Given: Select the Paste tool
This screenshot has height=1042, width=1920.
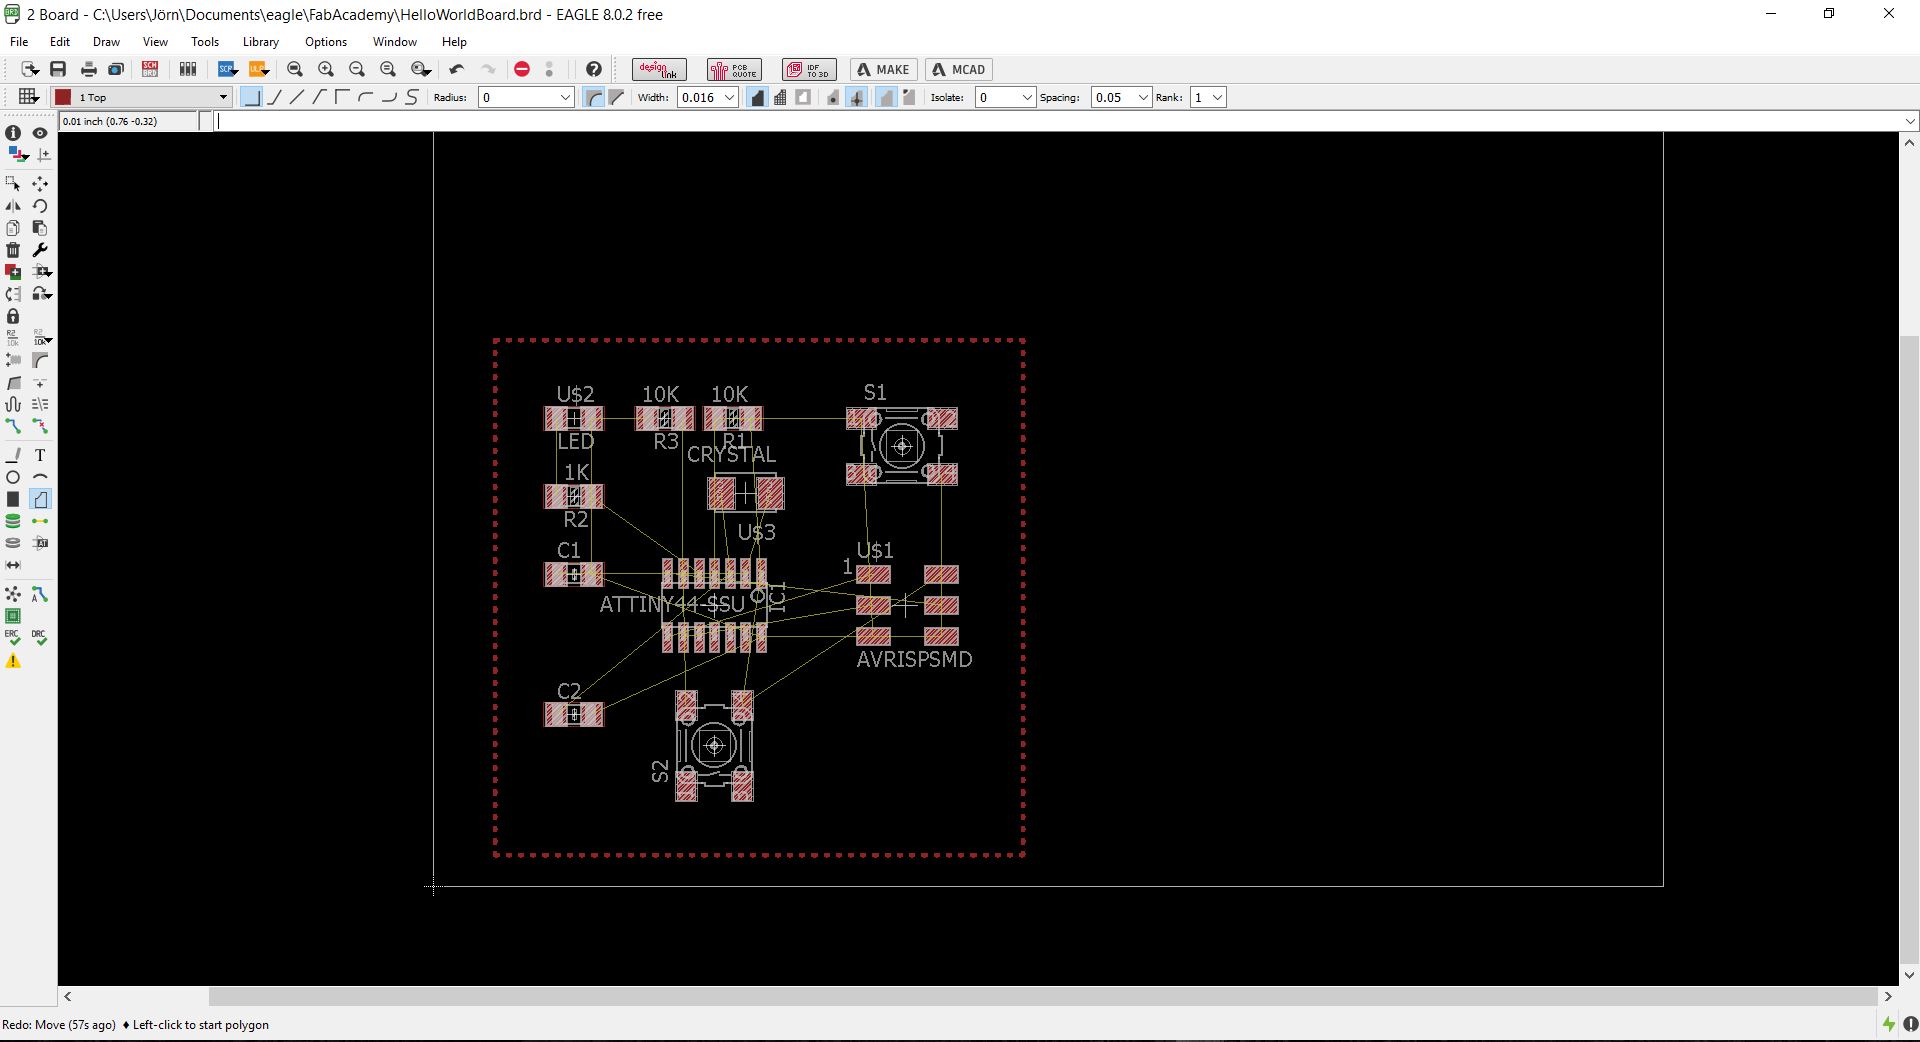Looking at the screenshot, I should [x=40, y=228].
